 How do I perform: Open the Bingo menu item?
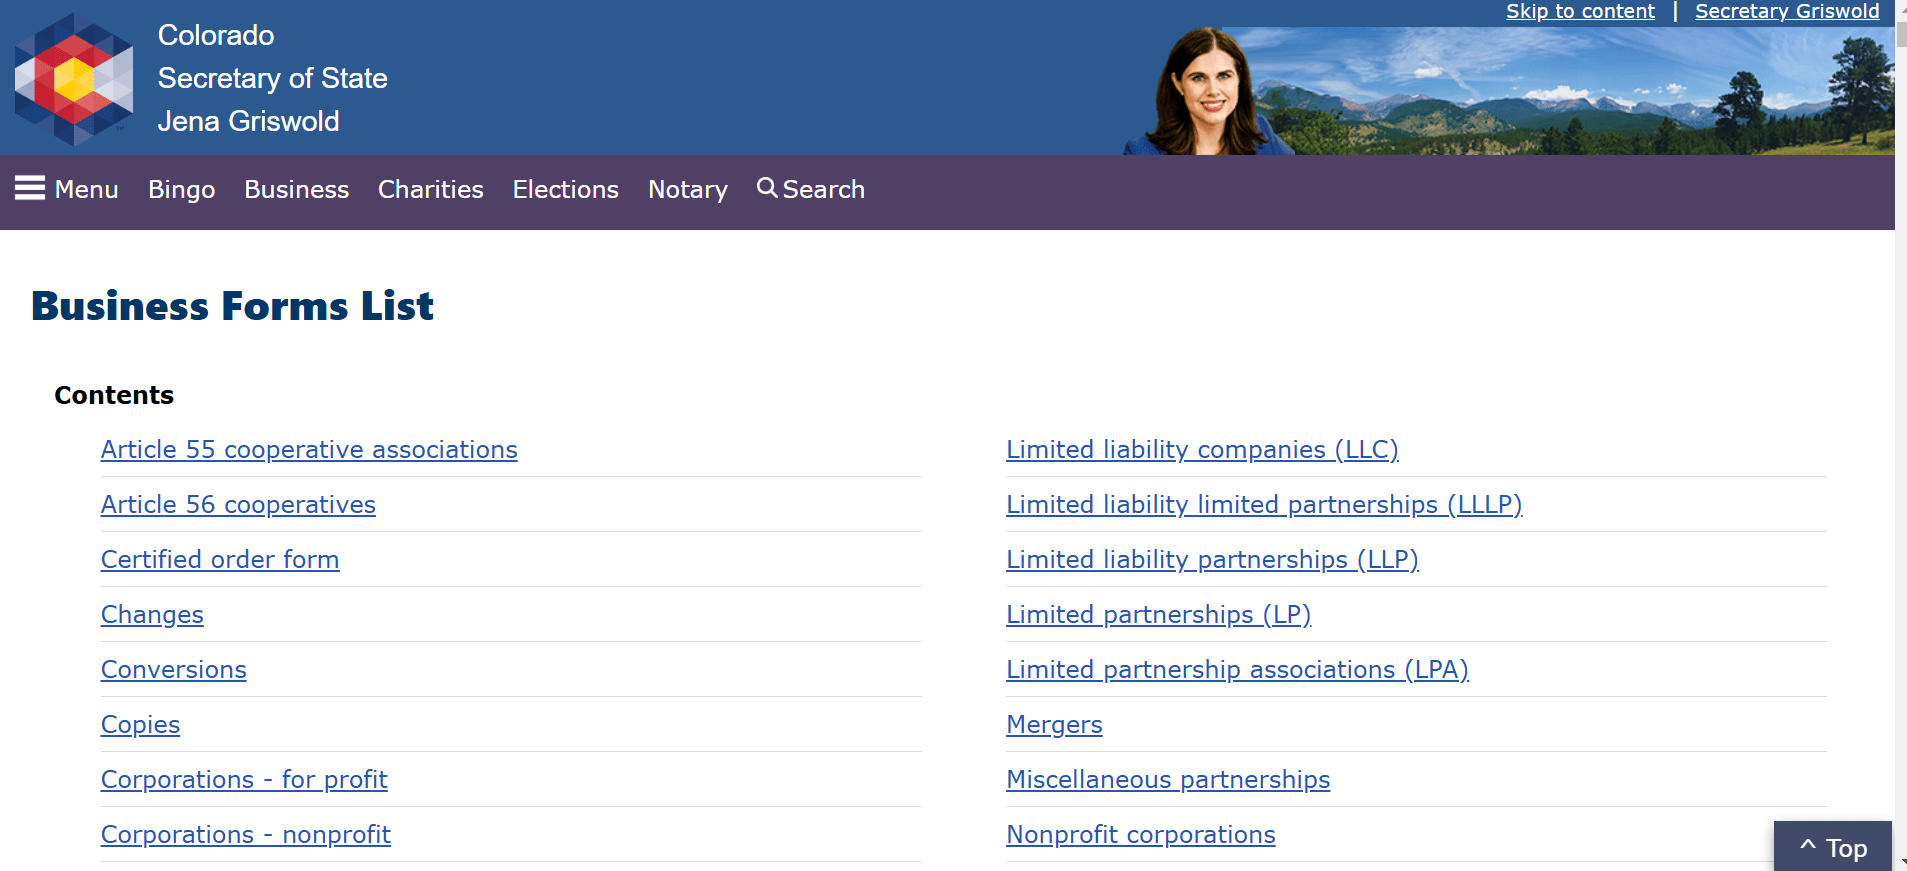[181, 189]
